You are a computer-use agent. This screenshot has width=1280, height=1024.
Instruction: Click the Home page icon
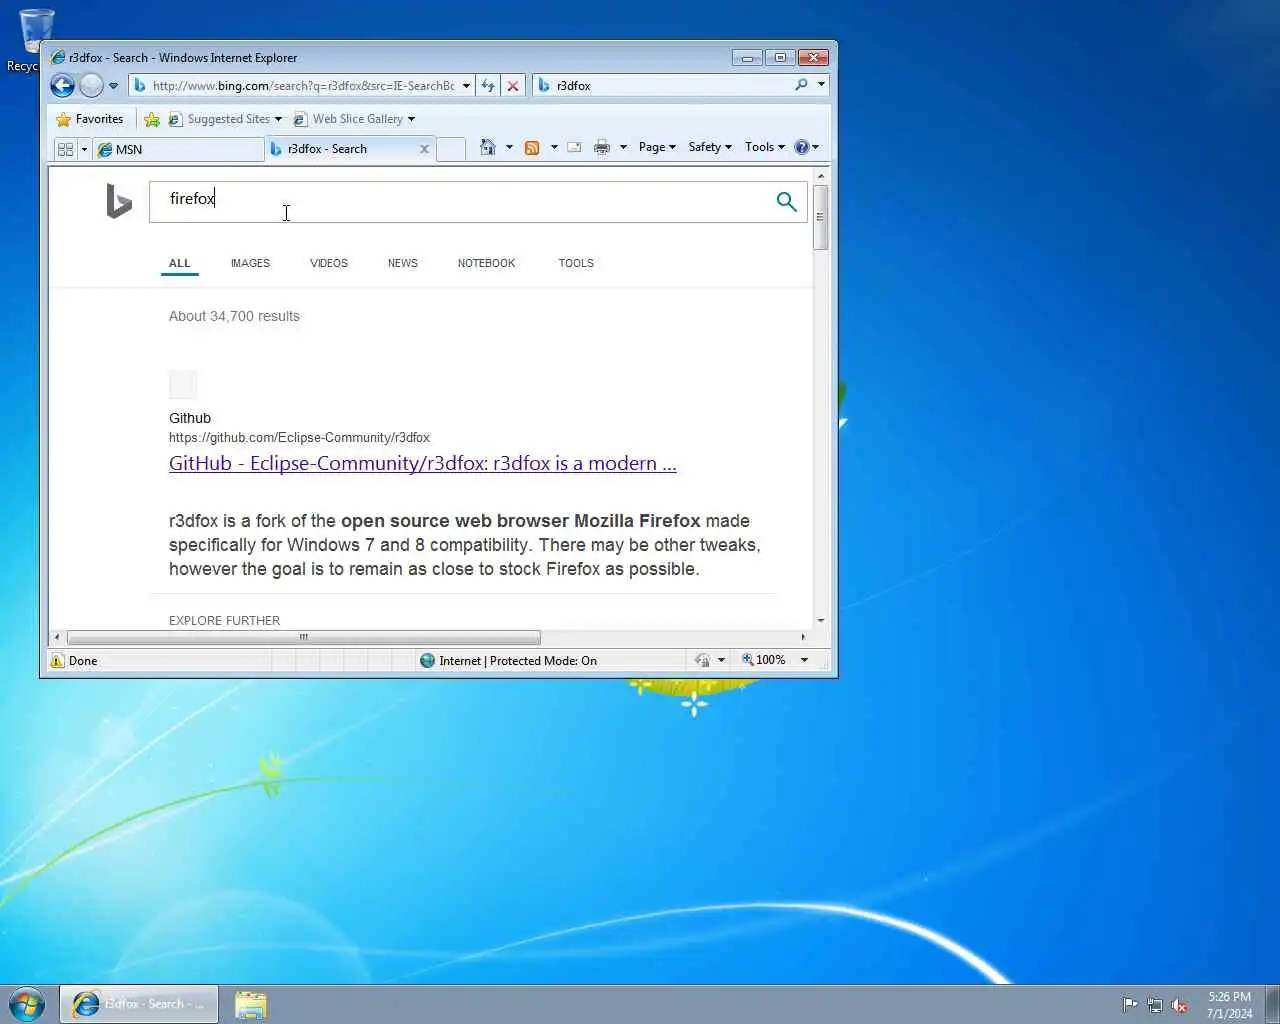tap(487, 147)
